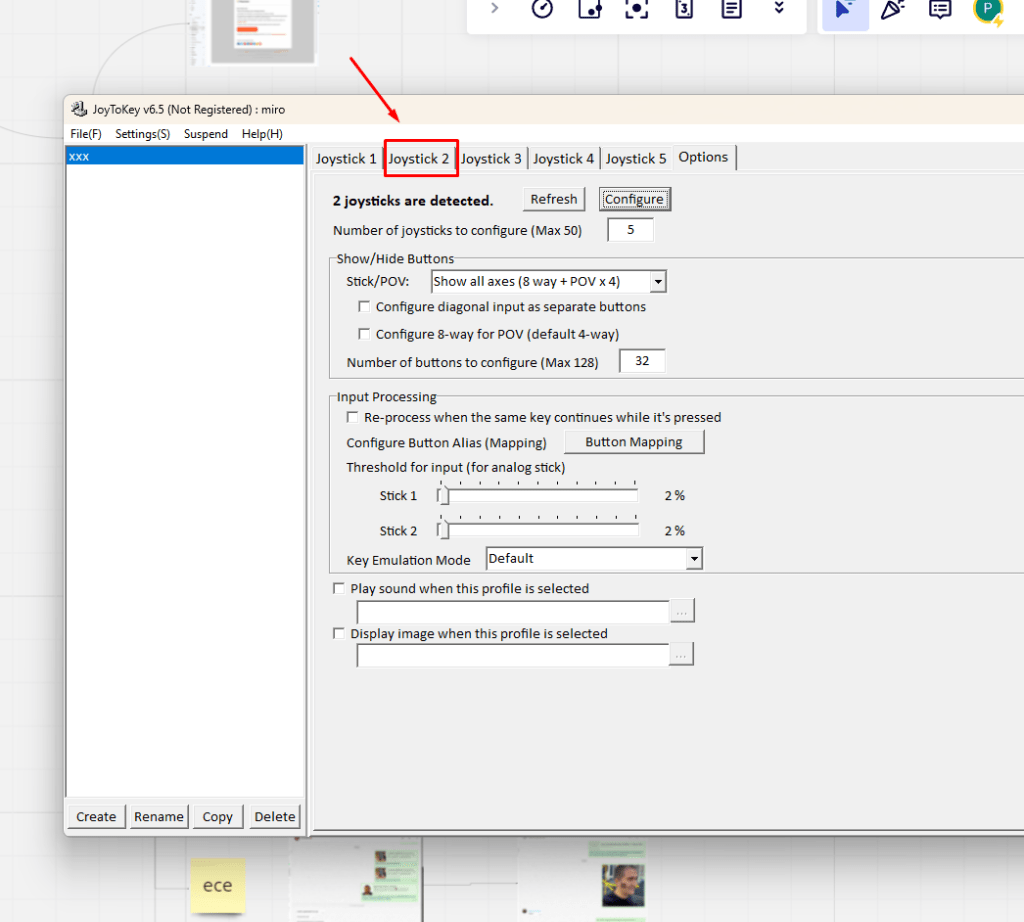
Task: Enable Play sound when profile selected
Action: [x=339, y=588]
